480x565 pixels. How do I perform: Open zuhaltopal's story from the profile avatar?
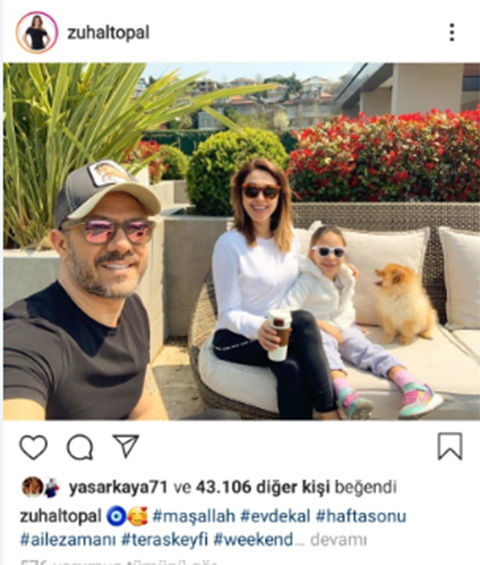[36, 32]
